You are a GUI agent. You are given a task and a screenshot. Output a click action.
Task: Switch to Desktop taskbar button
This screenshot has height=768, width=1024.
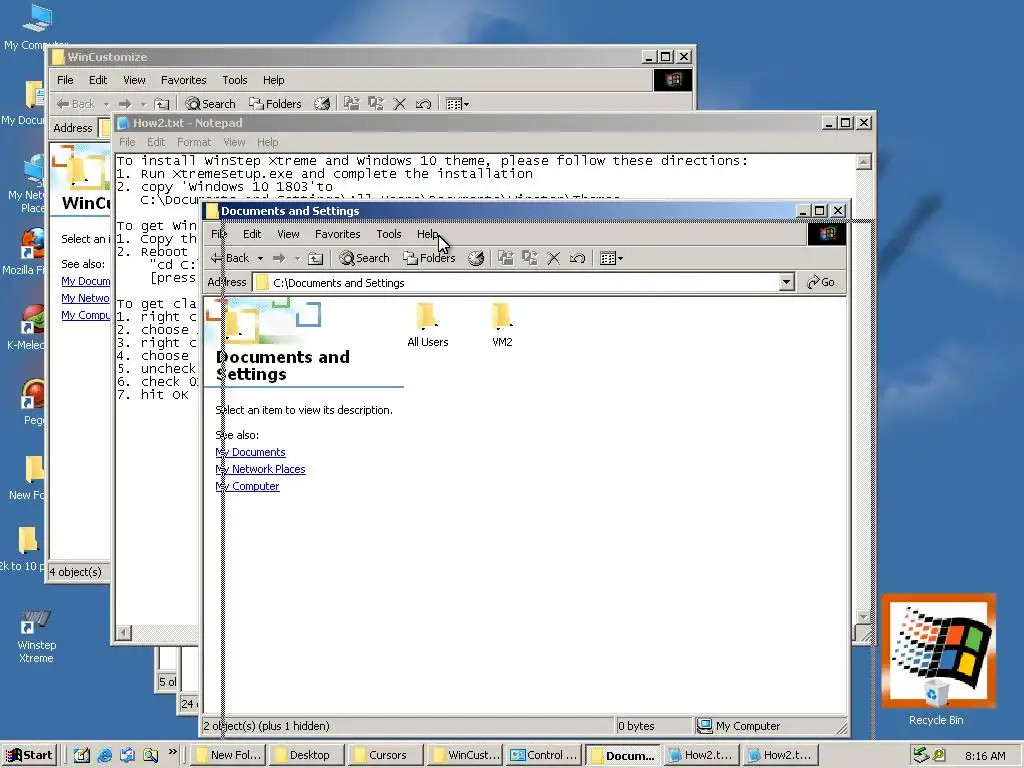pyautogui.click(x=308, y=755)
